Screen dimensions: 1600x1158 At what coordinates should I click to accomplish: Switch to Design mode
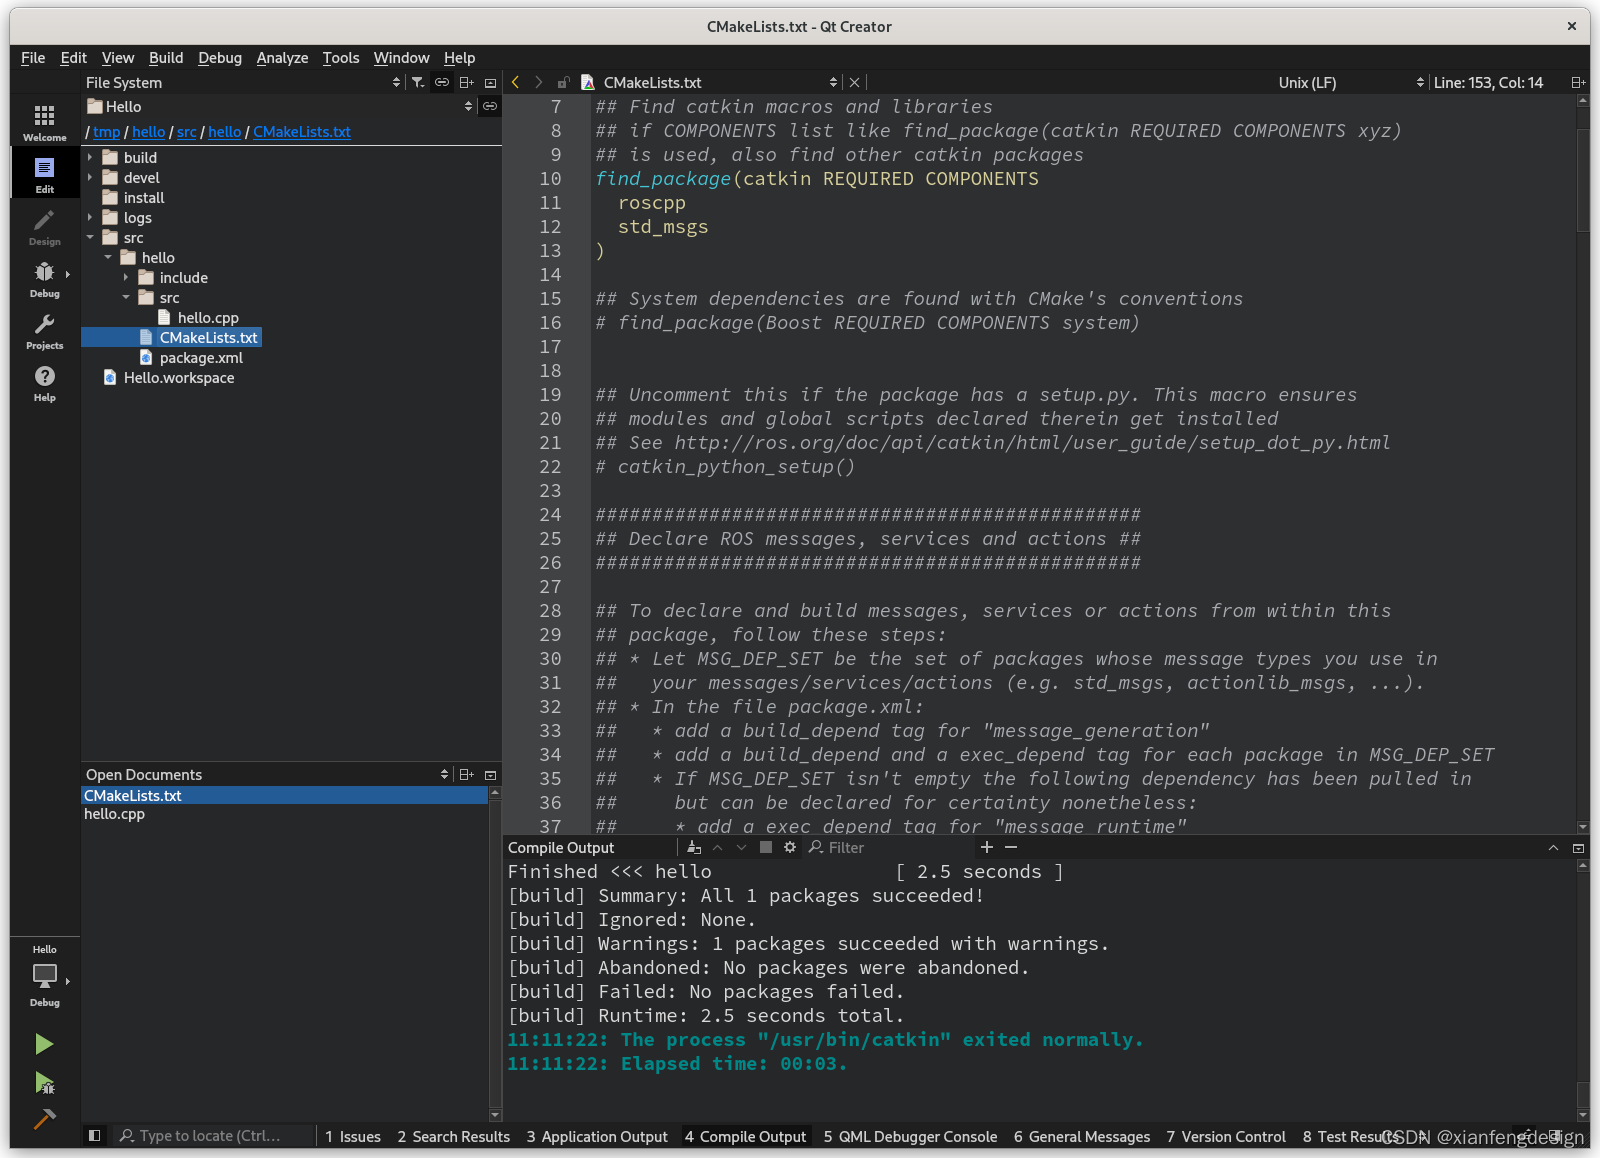pos(44,226)
